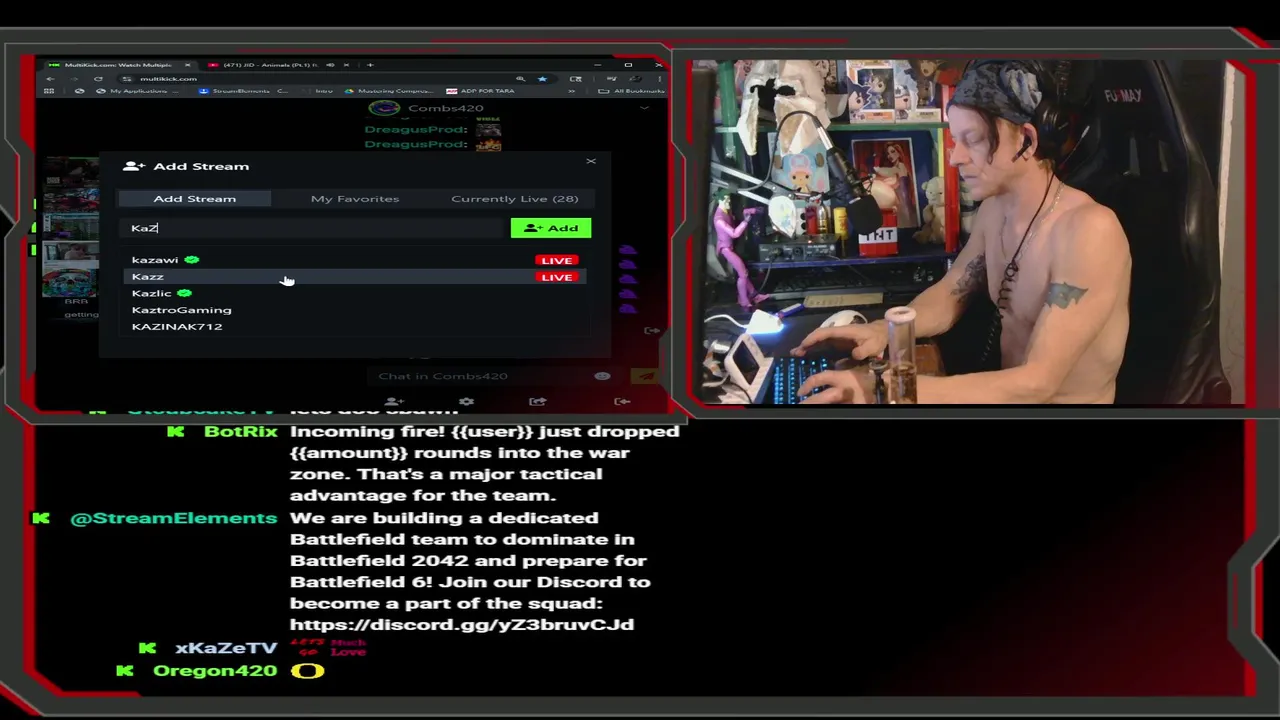Click the logout arrow in bottom bar

point(622,402)
